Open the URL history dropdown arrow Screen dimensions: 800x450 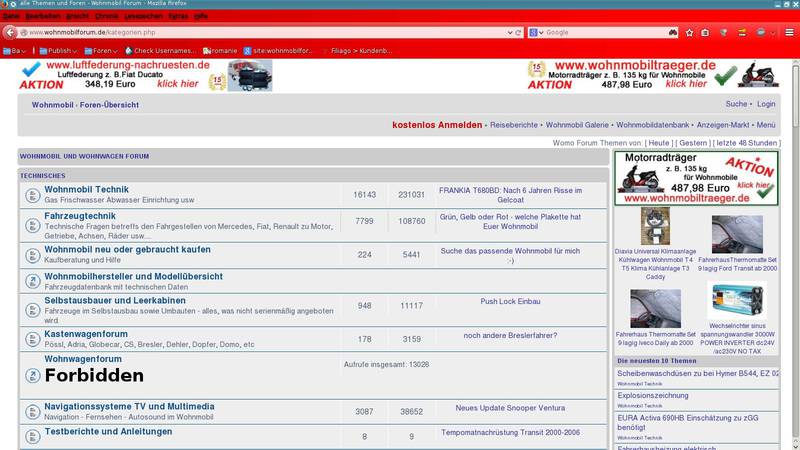pos(510,32)
